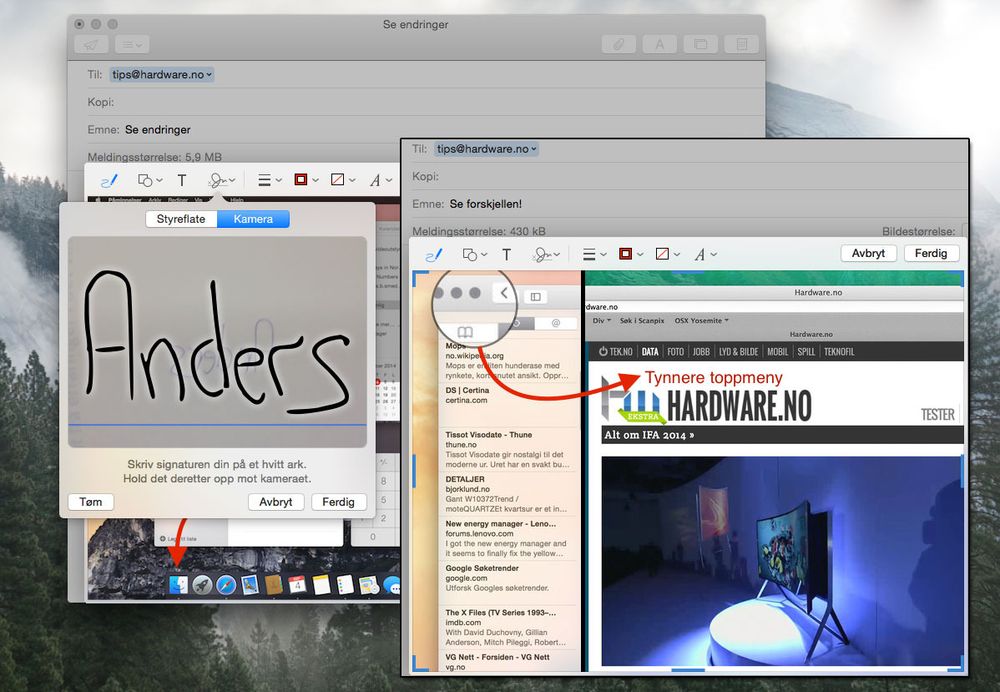Click the curved TV photo on Hardware.no
Screen dimensions: 1000x692
coord(782,561)
